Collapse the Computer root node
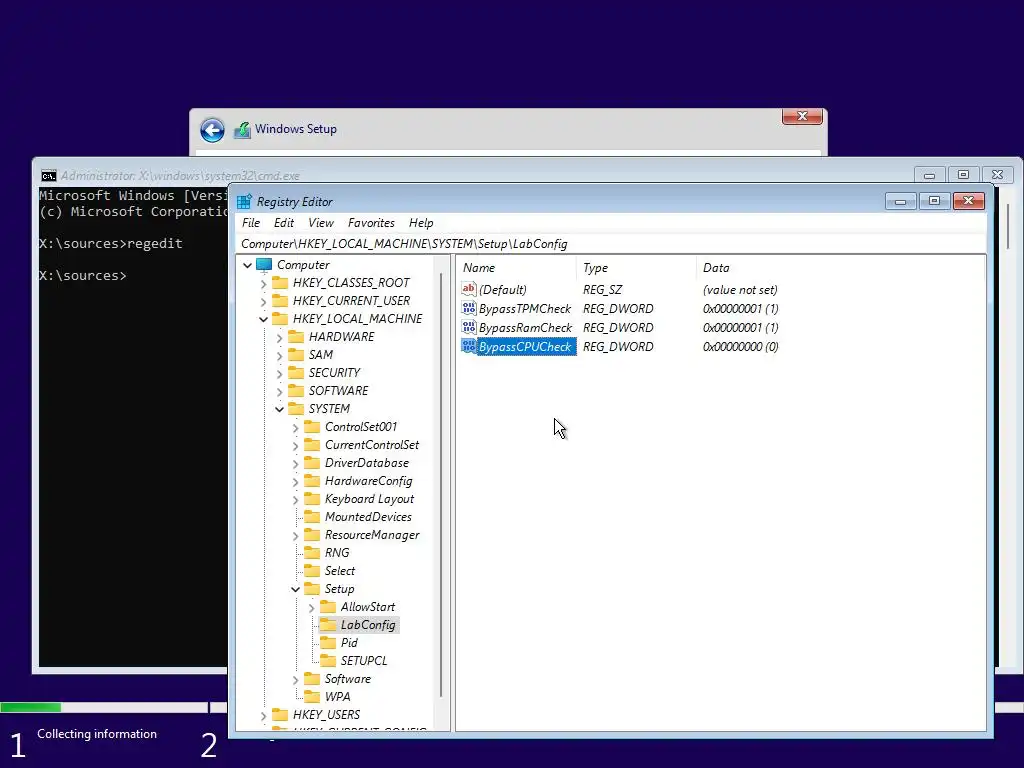Viewport: 1024px width, 768px height. [x=248, y=265]
